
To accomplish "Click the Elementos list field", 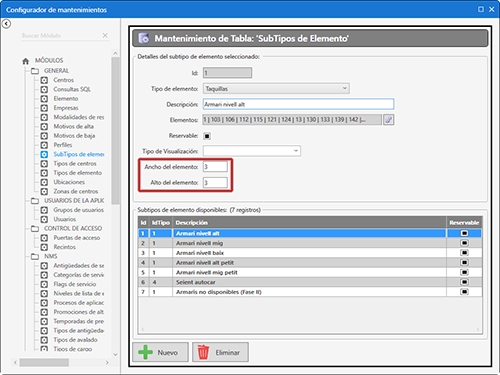I will tap(292, 120).
